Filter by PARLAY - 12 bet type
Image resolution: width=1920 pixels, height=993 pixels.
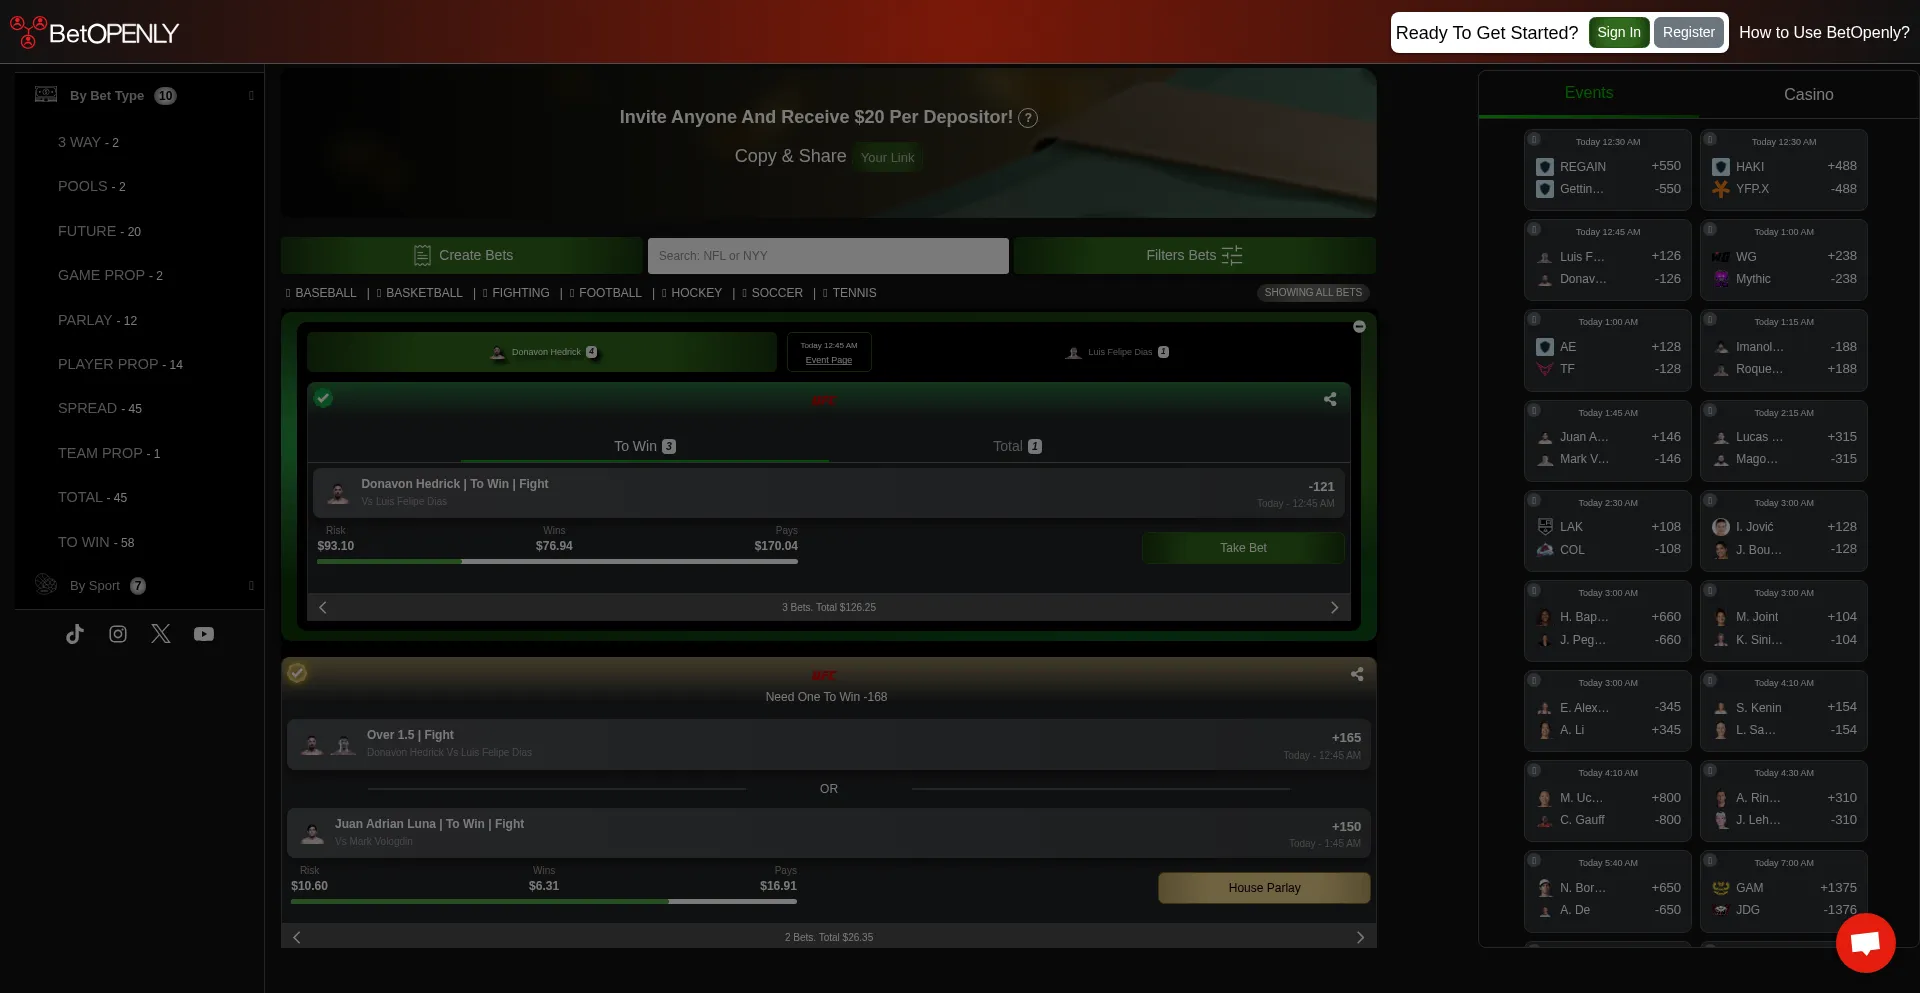(x=97, y=320)
